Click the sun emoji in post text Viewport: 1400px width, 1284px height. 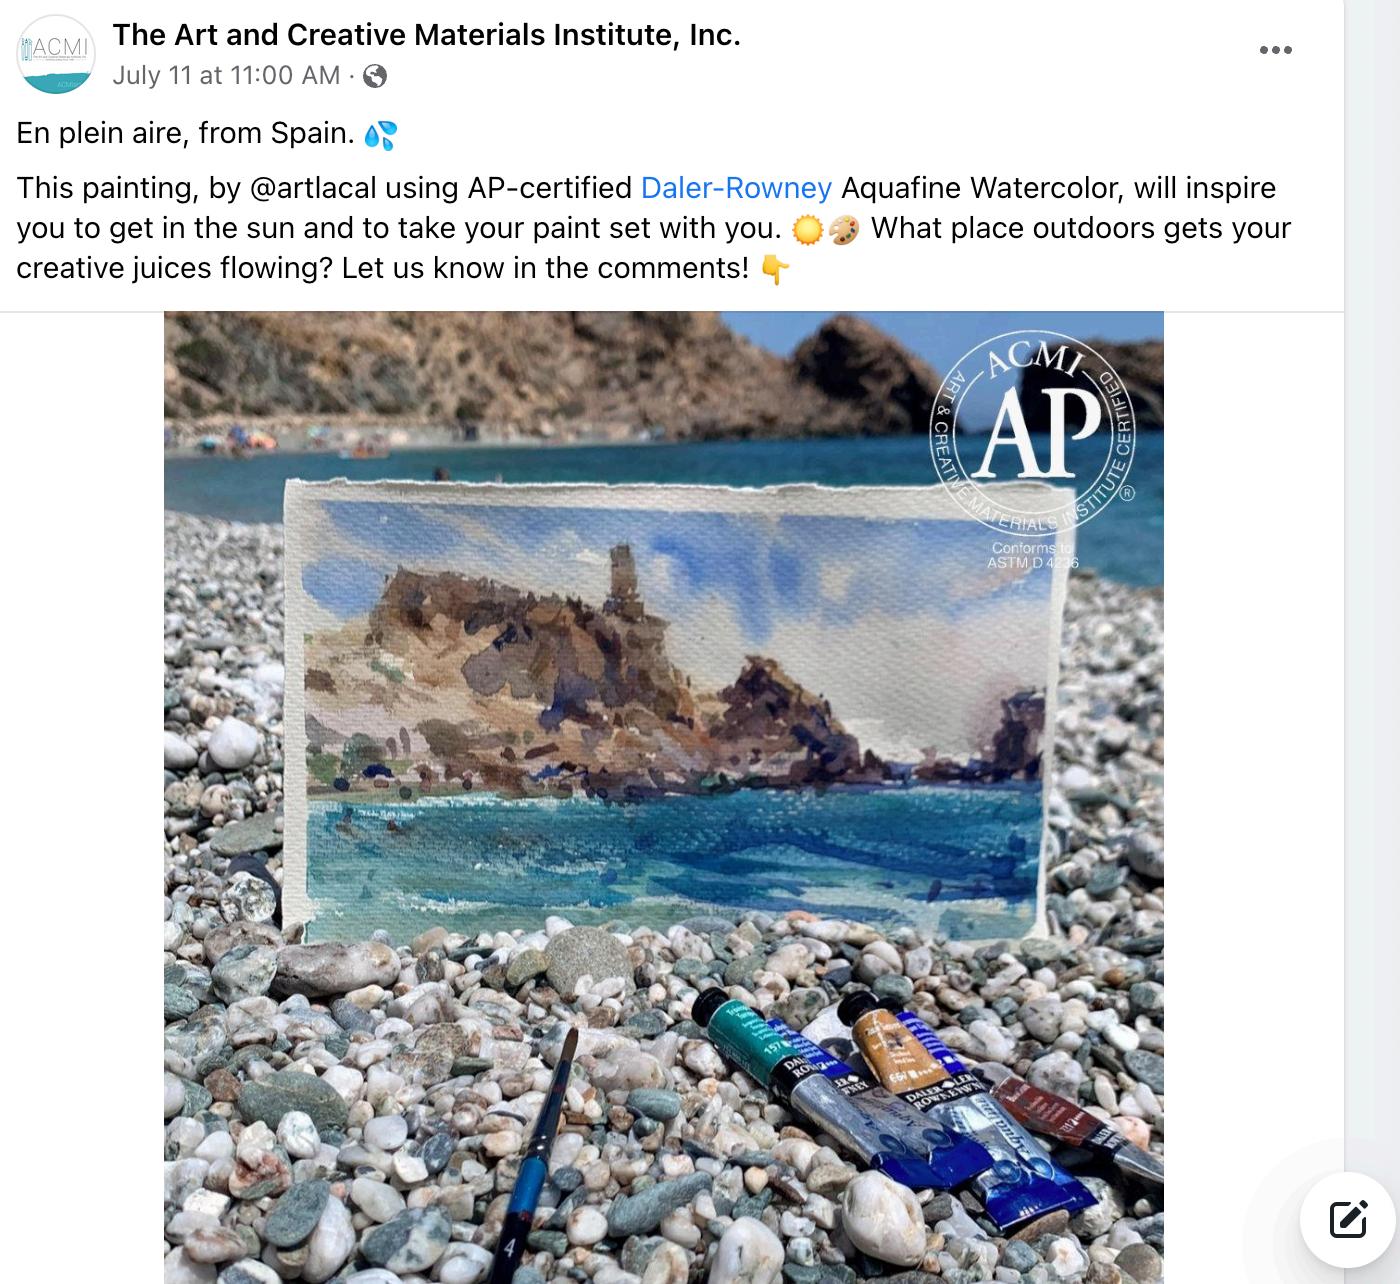pyautogui.click(x=806, y=229)
